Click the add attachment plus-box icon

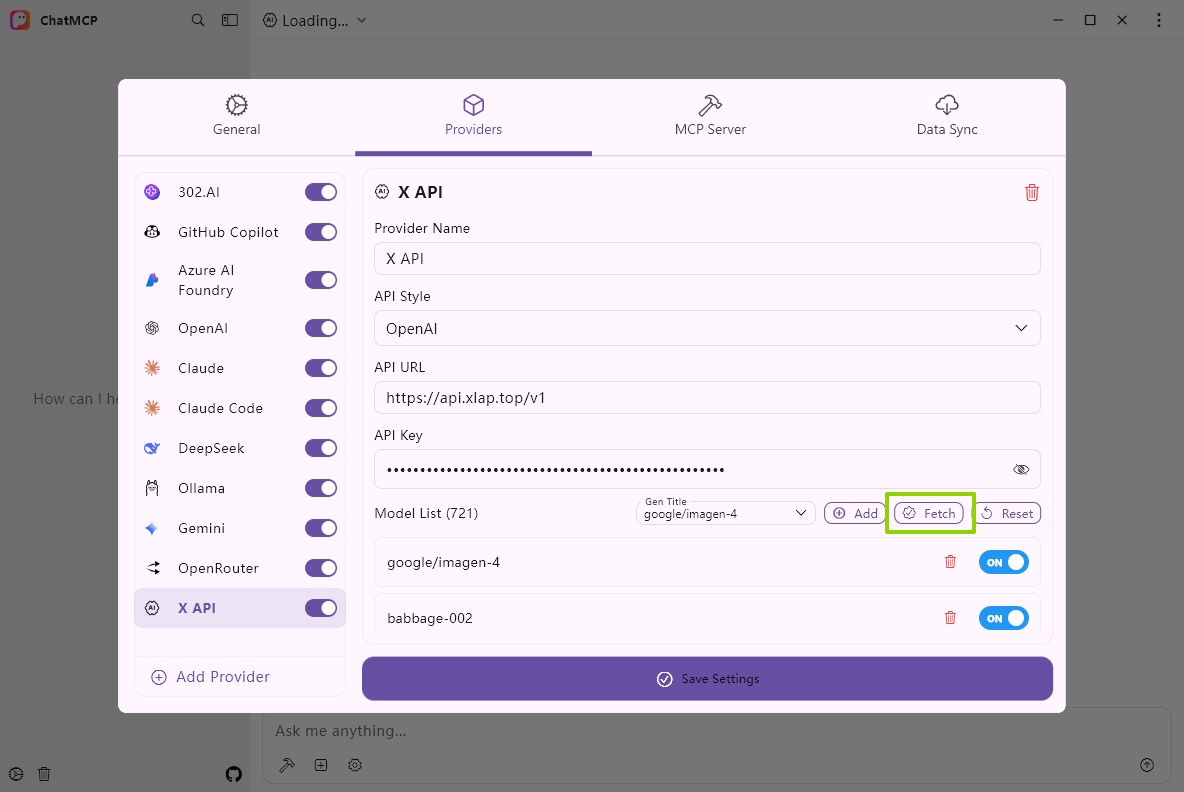[321, 765]
